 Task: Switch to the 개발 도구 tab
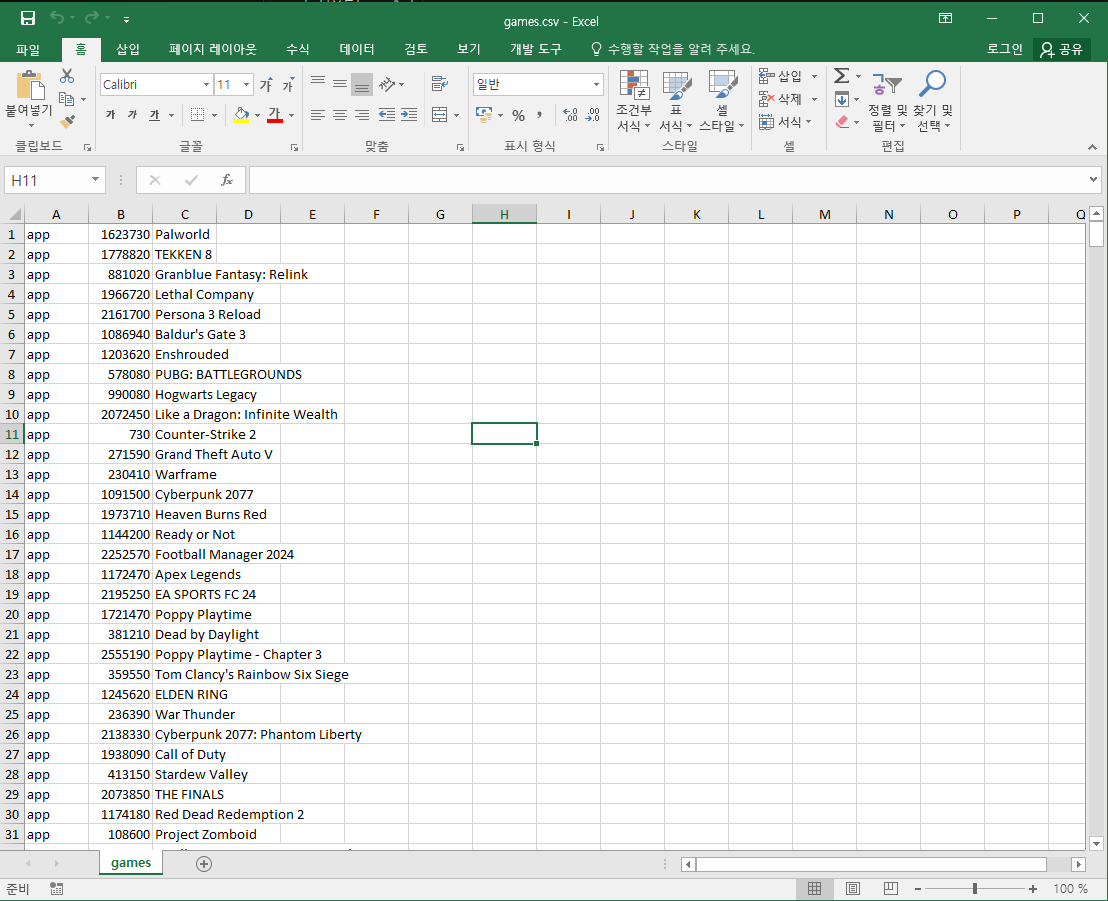tap(536, 49)
